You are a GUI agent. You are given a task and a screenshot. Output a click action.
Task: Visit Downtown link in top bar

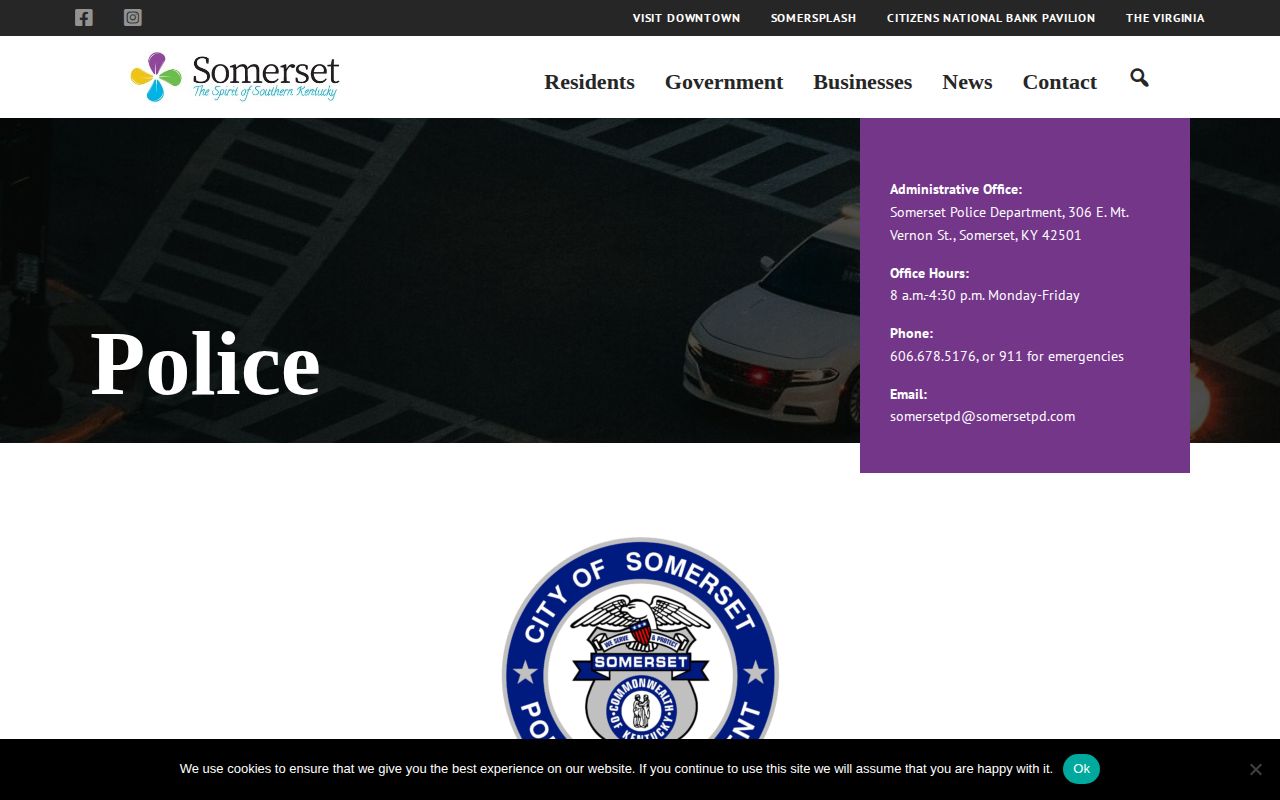point(686,18)
